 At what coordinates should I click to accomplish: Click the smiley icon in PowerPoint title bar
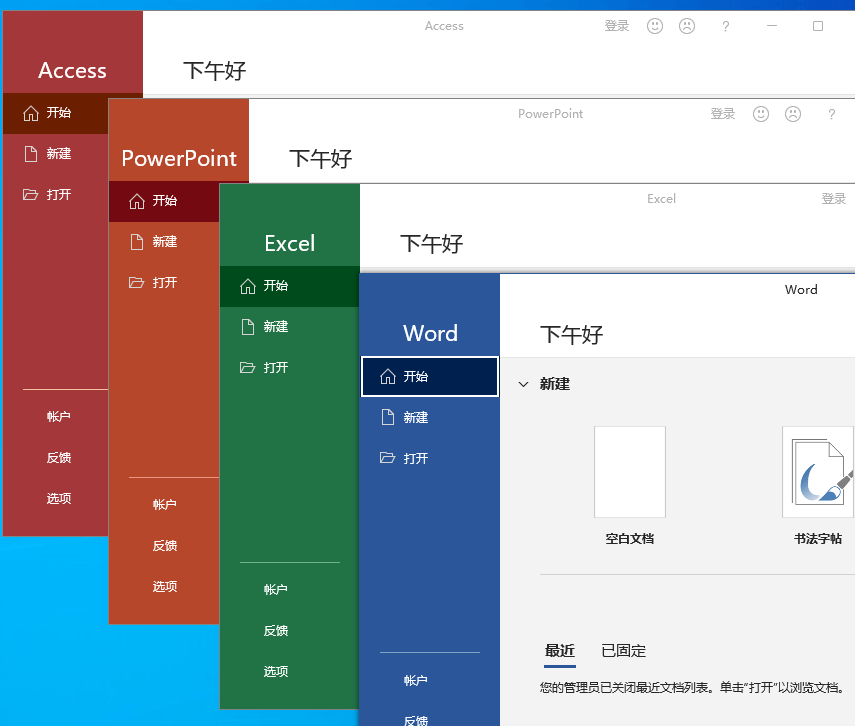click(x=761, y=114)
